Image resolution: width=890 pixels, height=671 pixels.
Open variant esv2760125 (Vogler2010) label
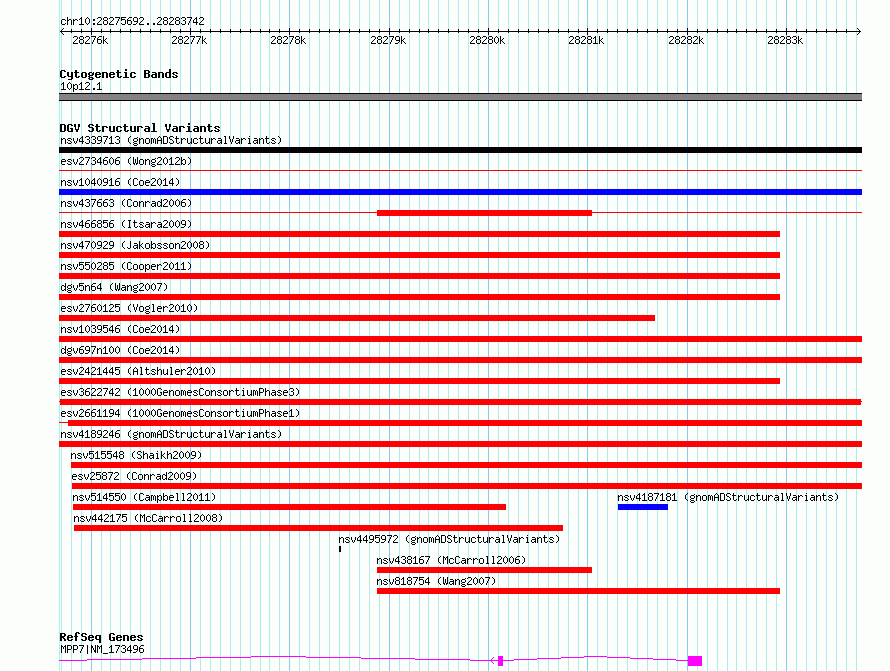tap(129, 308)
